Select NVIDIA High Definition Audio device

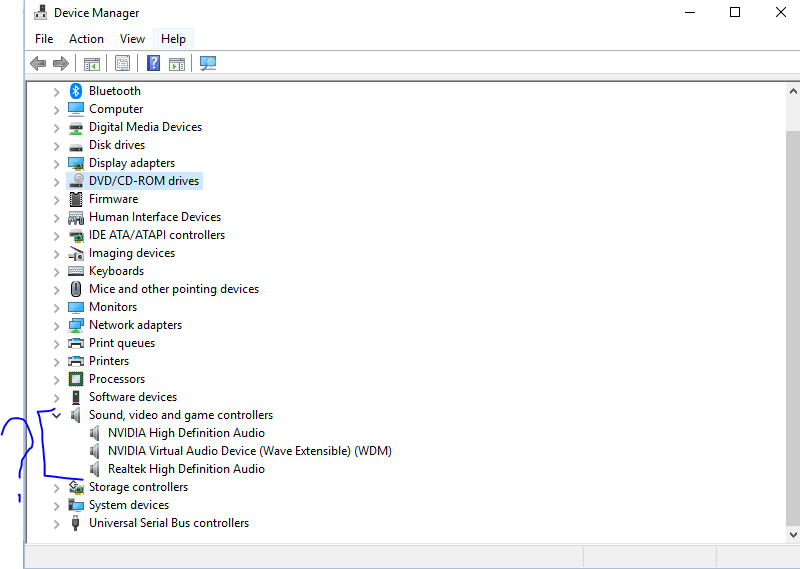[186, 433]
